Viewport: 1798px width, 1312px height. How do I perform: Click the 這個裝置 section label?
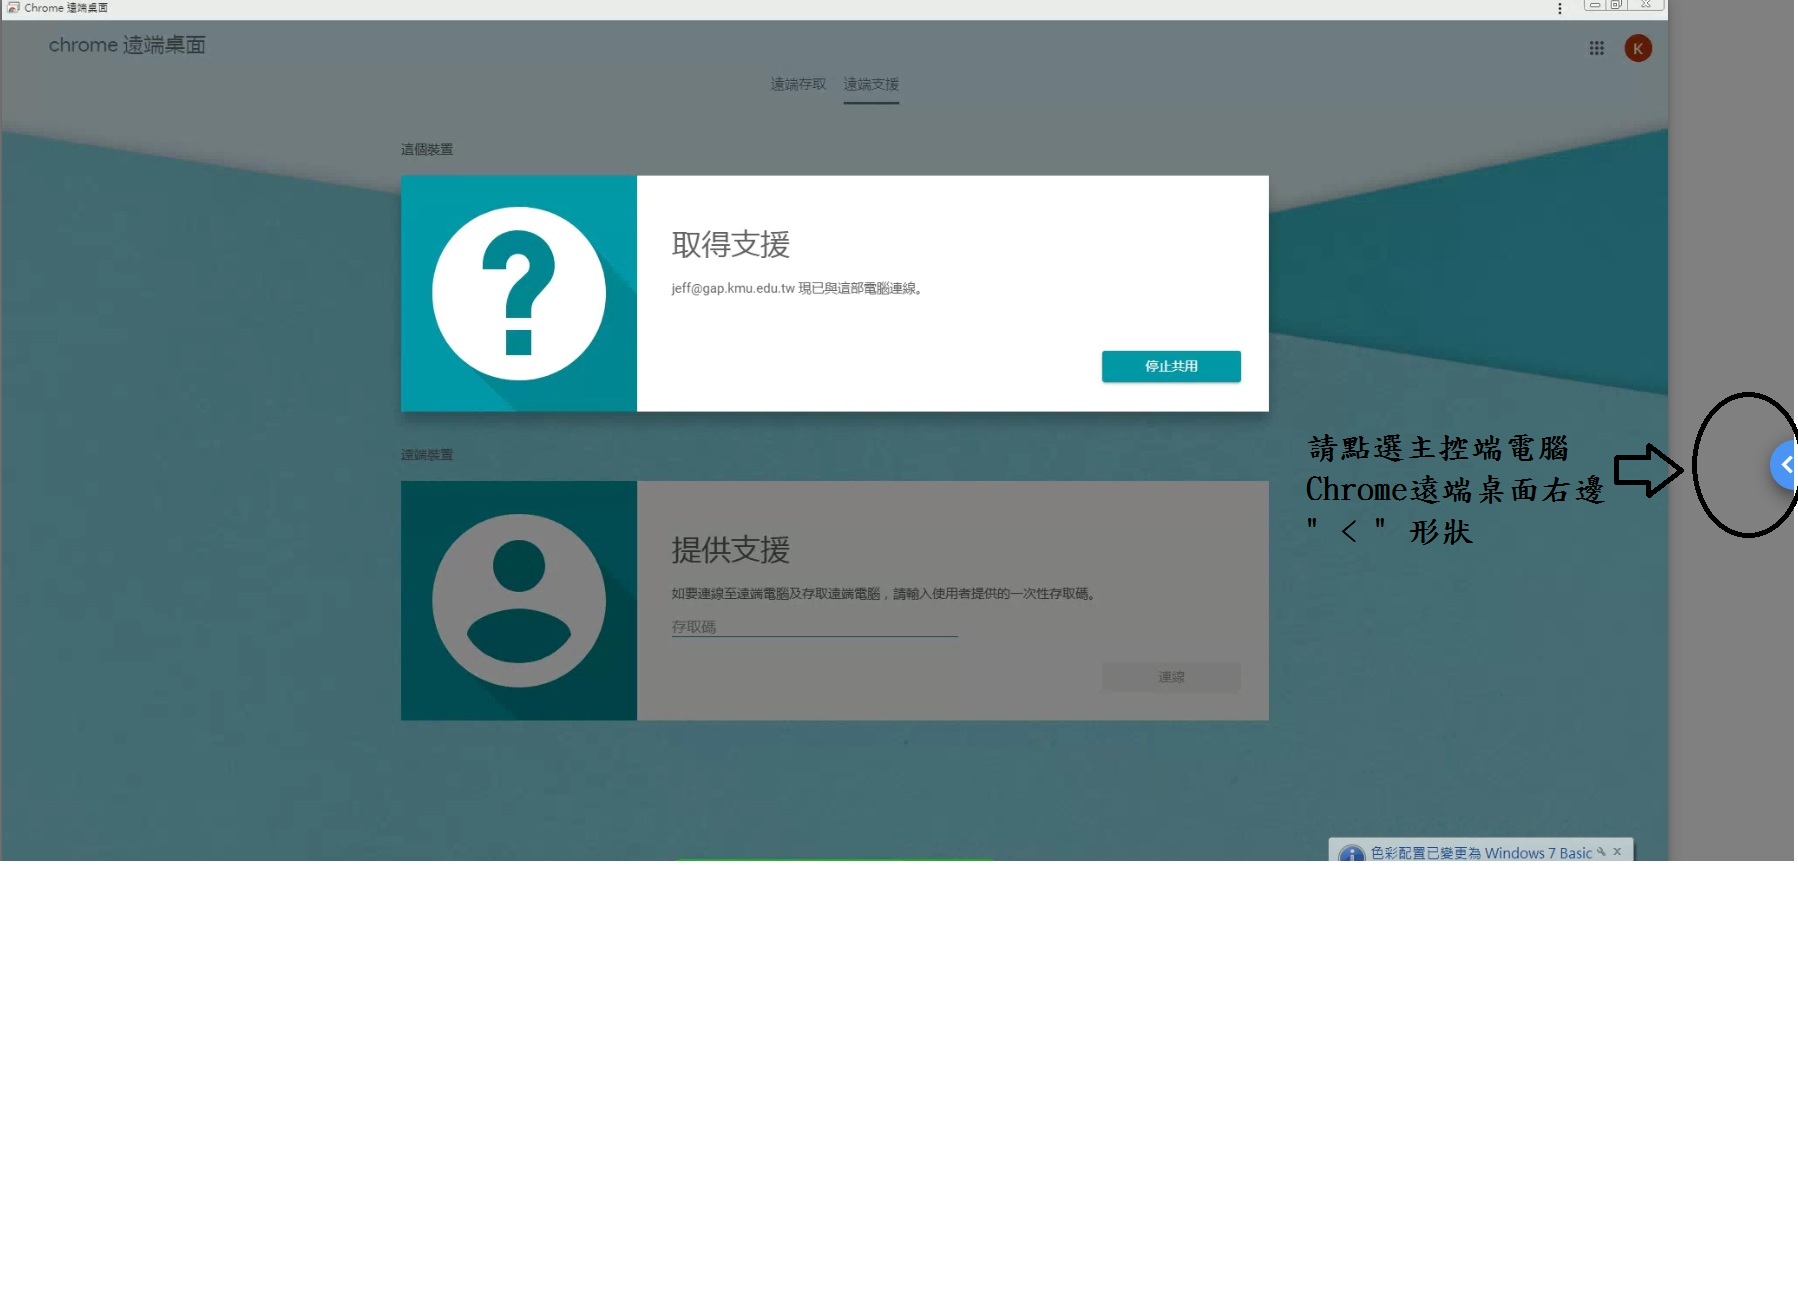(427, 149)
